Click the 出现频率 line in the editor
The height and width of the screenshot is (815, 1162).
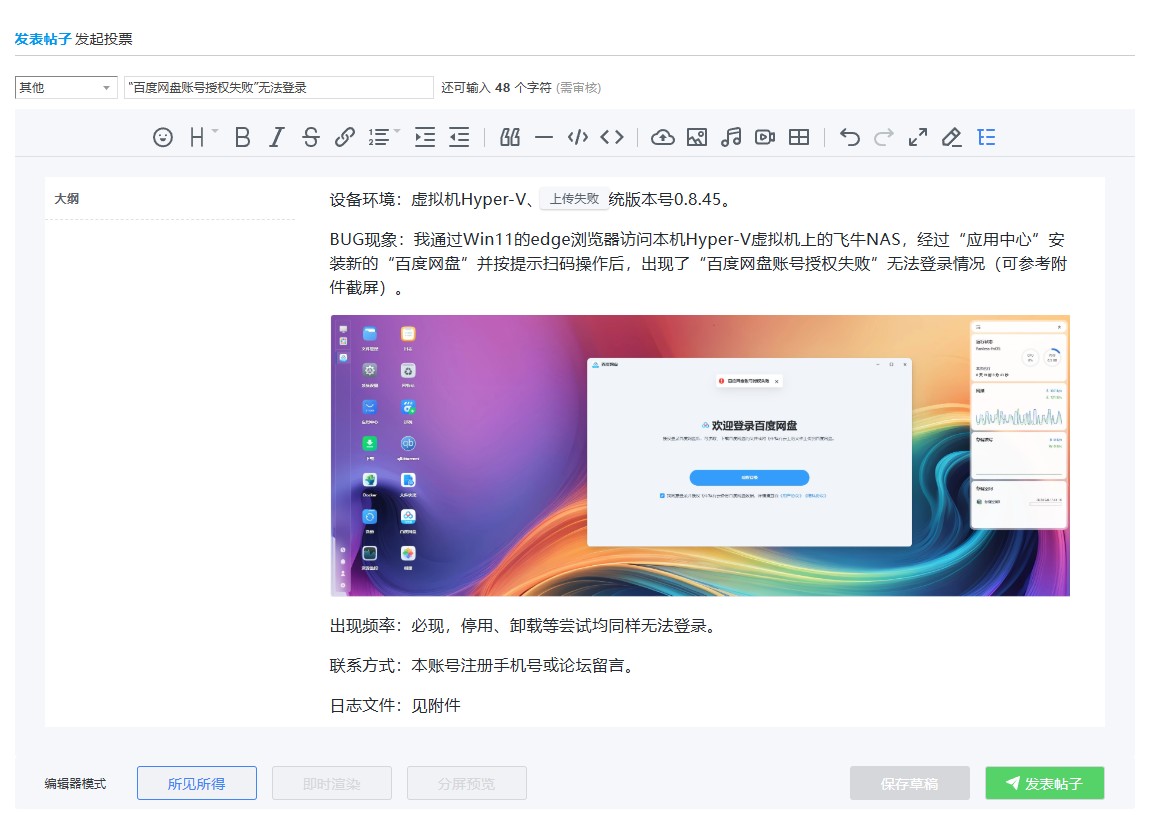(525, 626)
